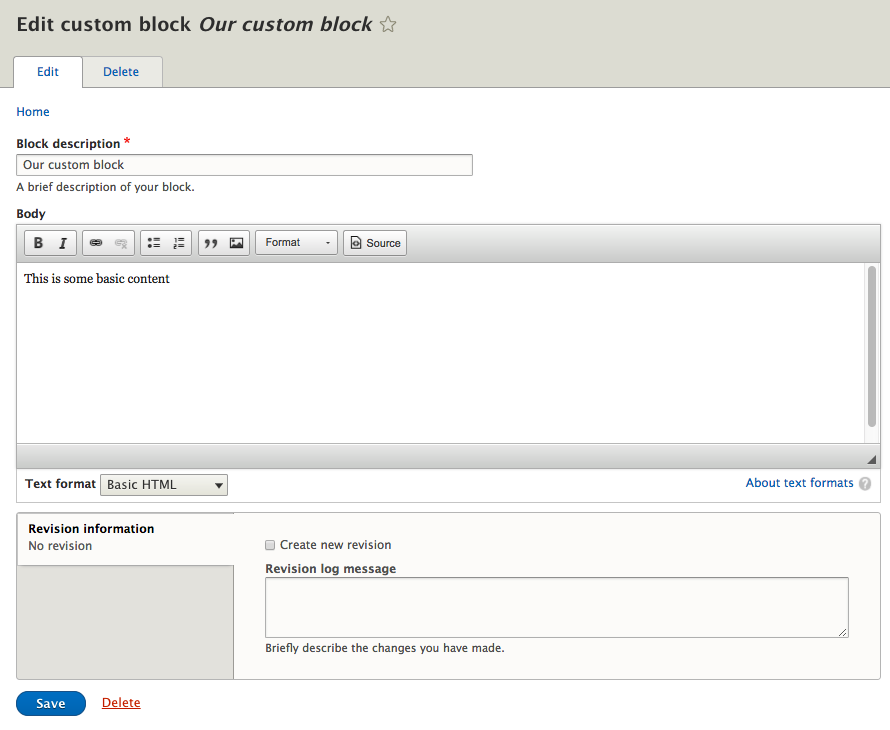Enable the Create new revision checkbox

click(x=270, y=545)
